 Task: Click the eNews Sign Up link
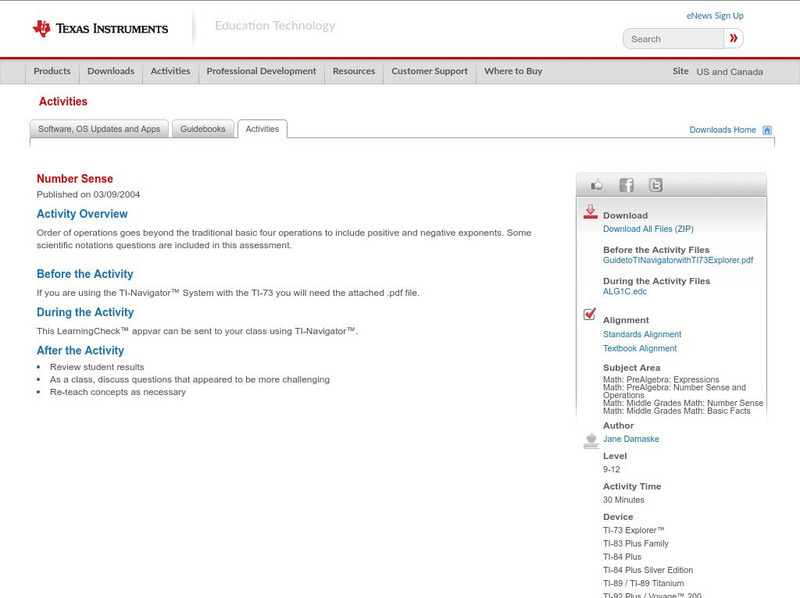tap(714, 16)
